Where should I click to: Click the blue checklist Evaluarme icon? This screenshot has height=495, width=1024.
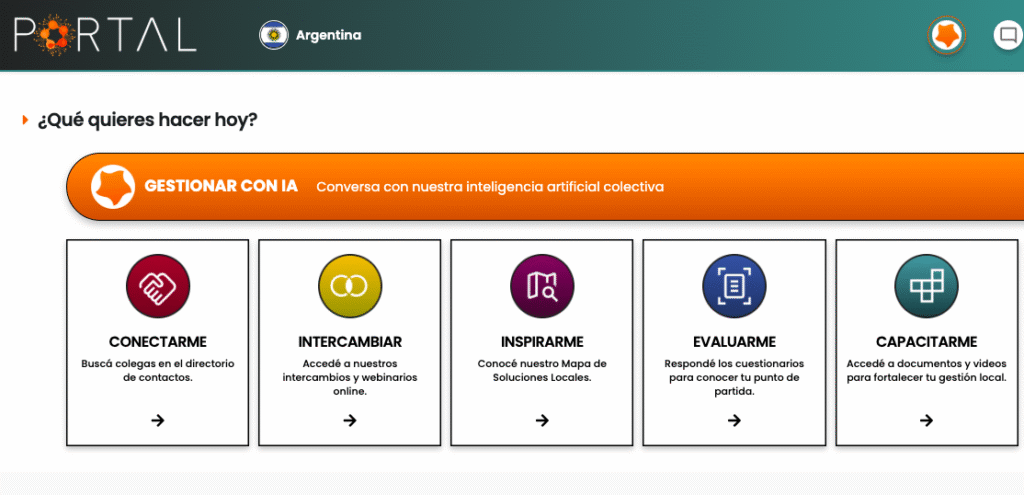(733, 287)
